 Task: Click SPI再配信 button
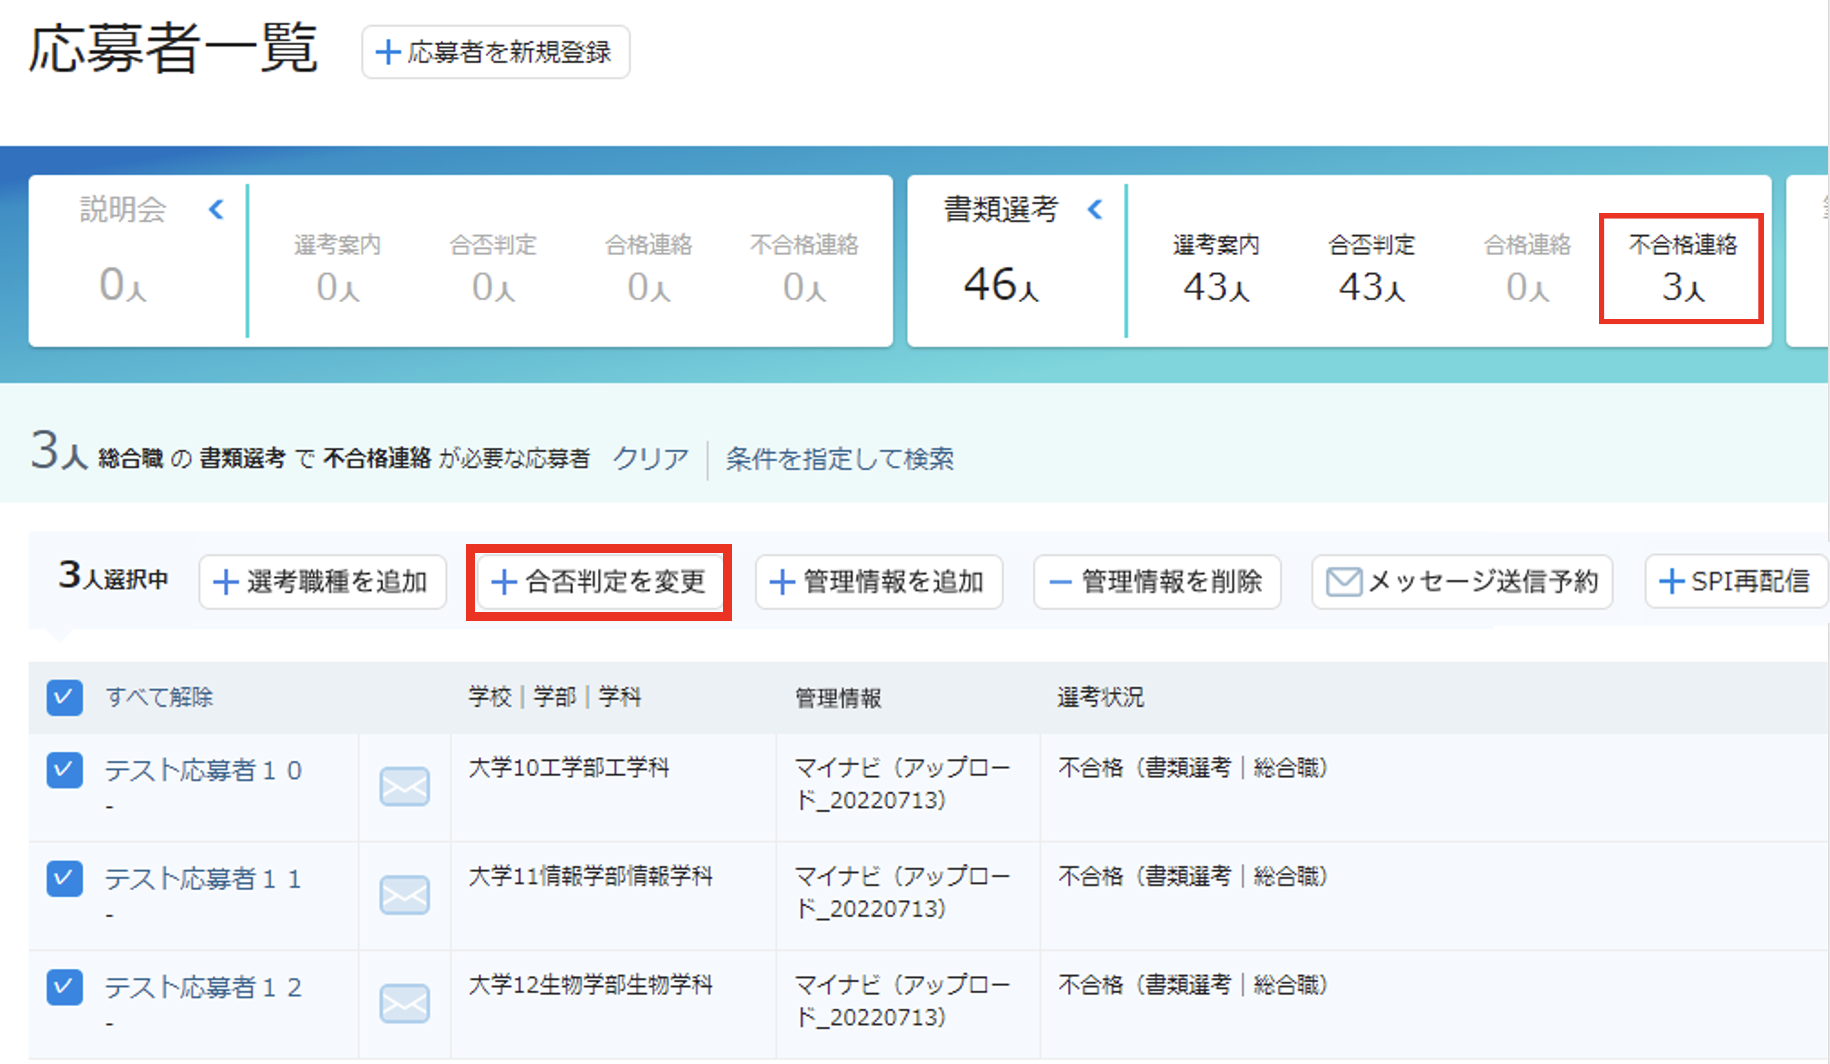point(1736,582)
